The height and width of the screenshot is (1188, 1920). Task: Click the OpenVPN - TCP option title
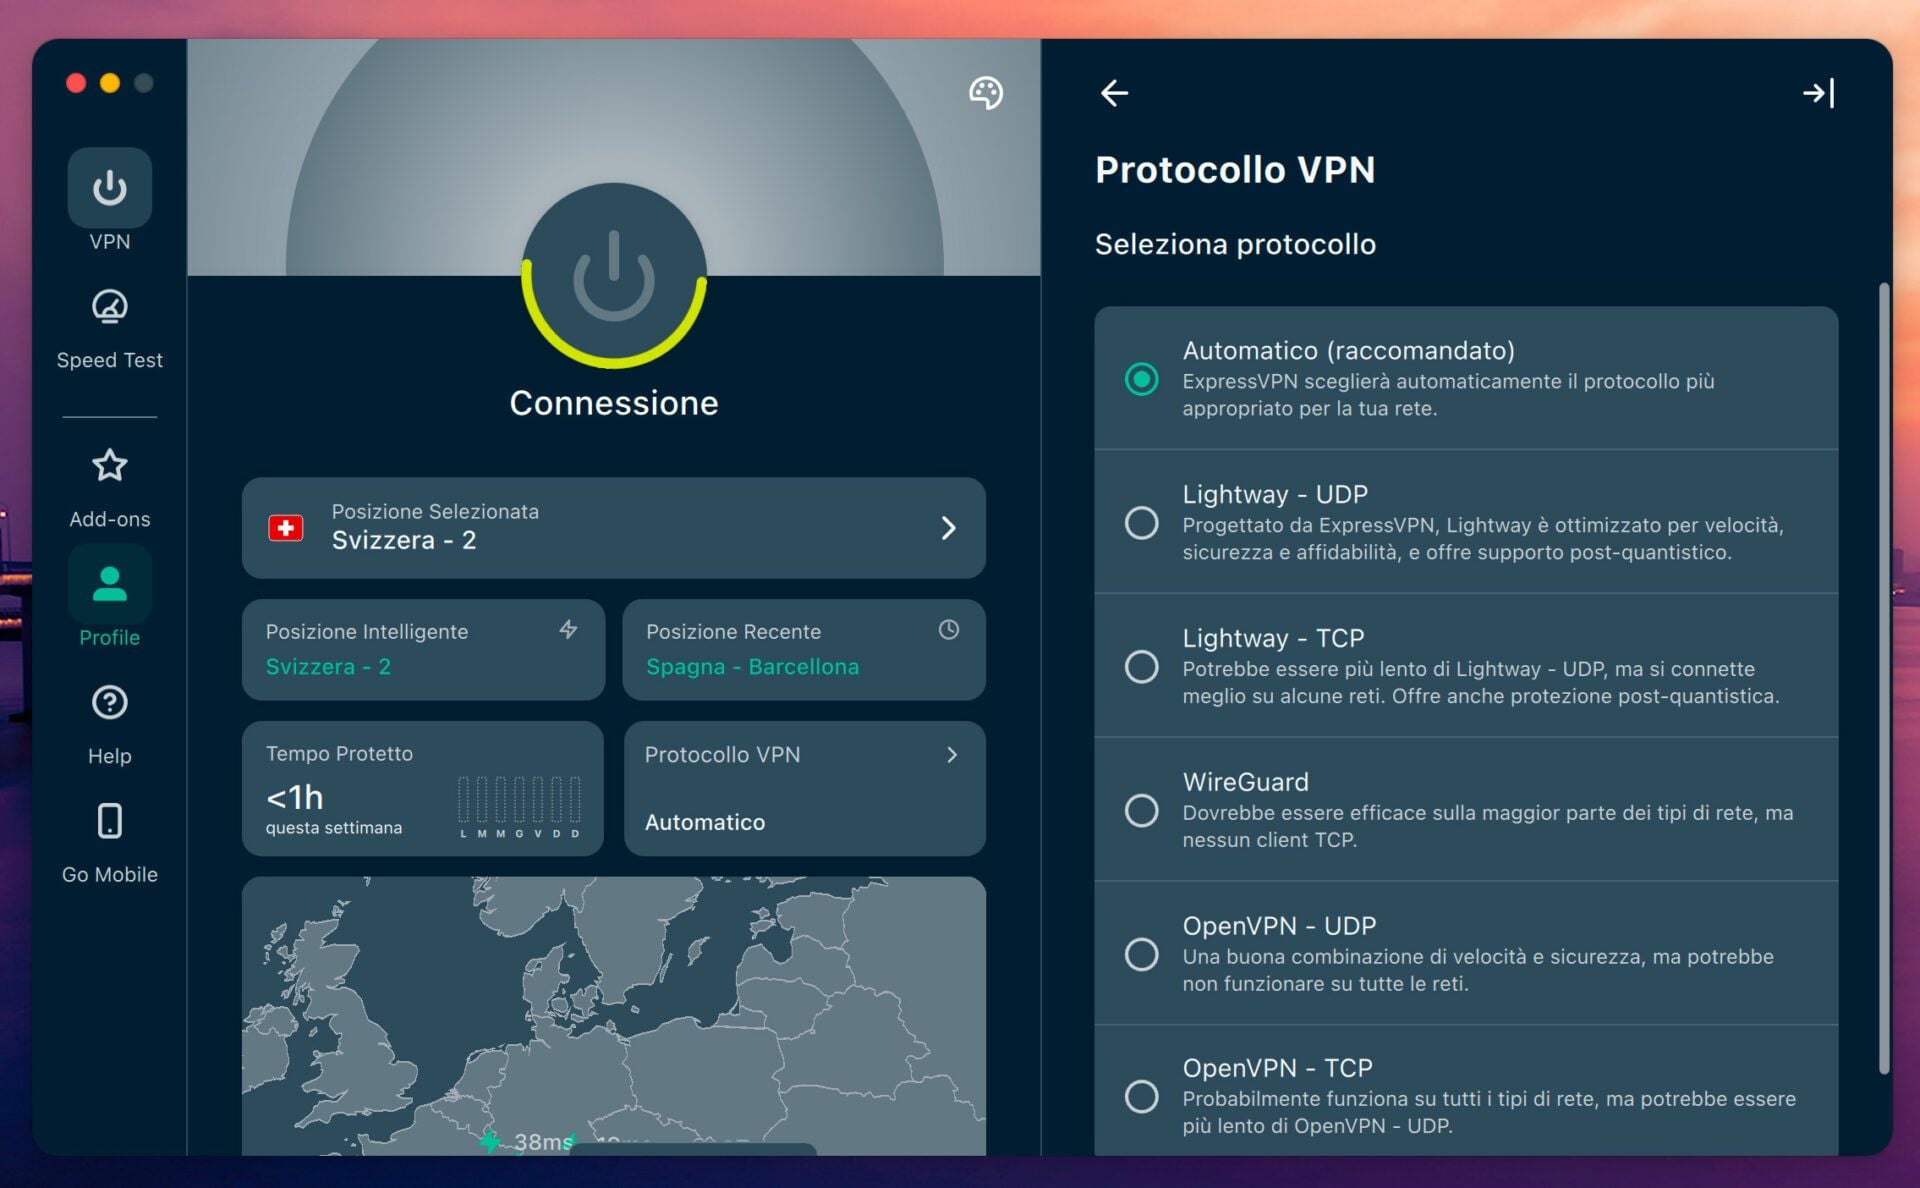(x=1277, y=1068)
